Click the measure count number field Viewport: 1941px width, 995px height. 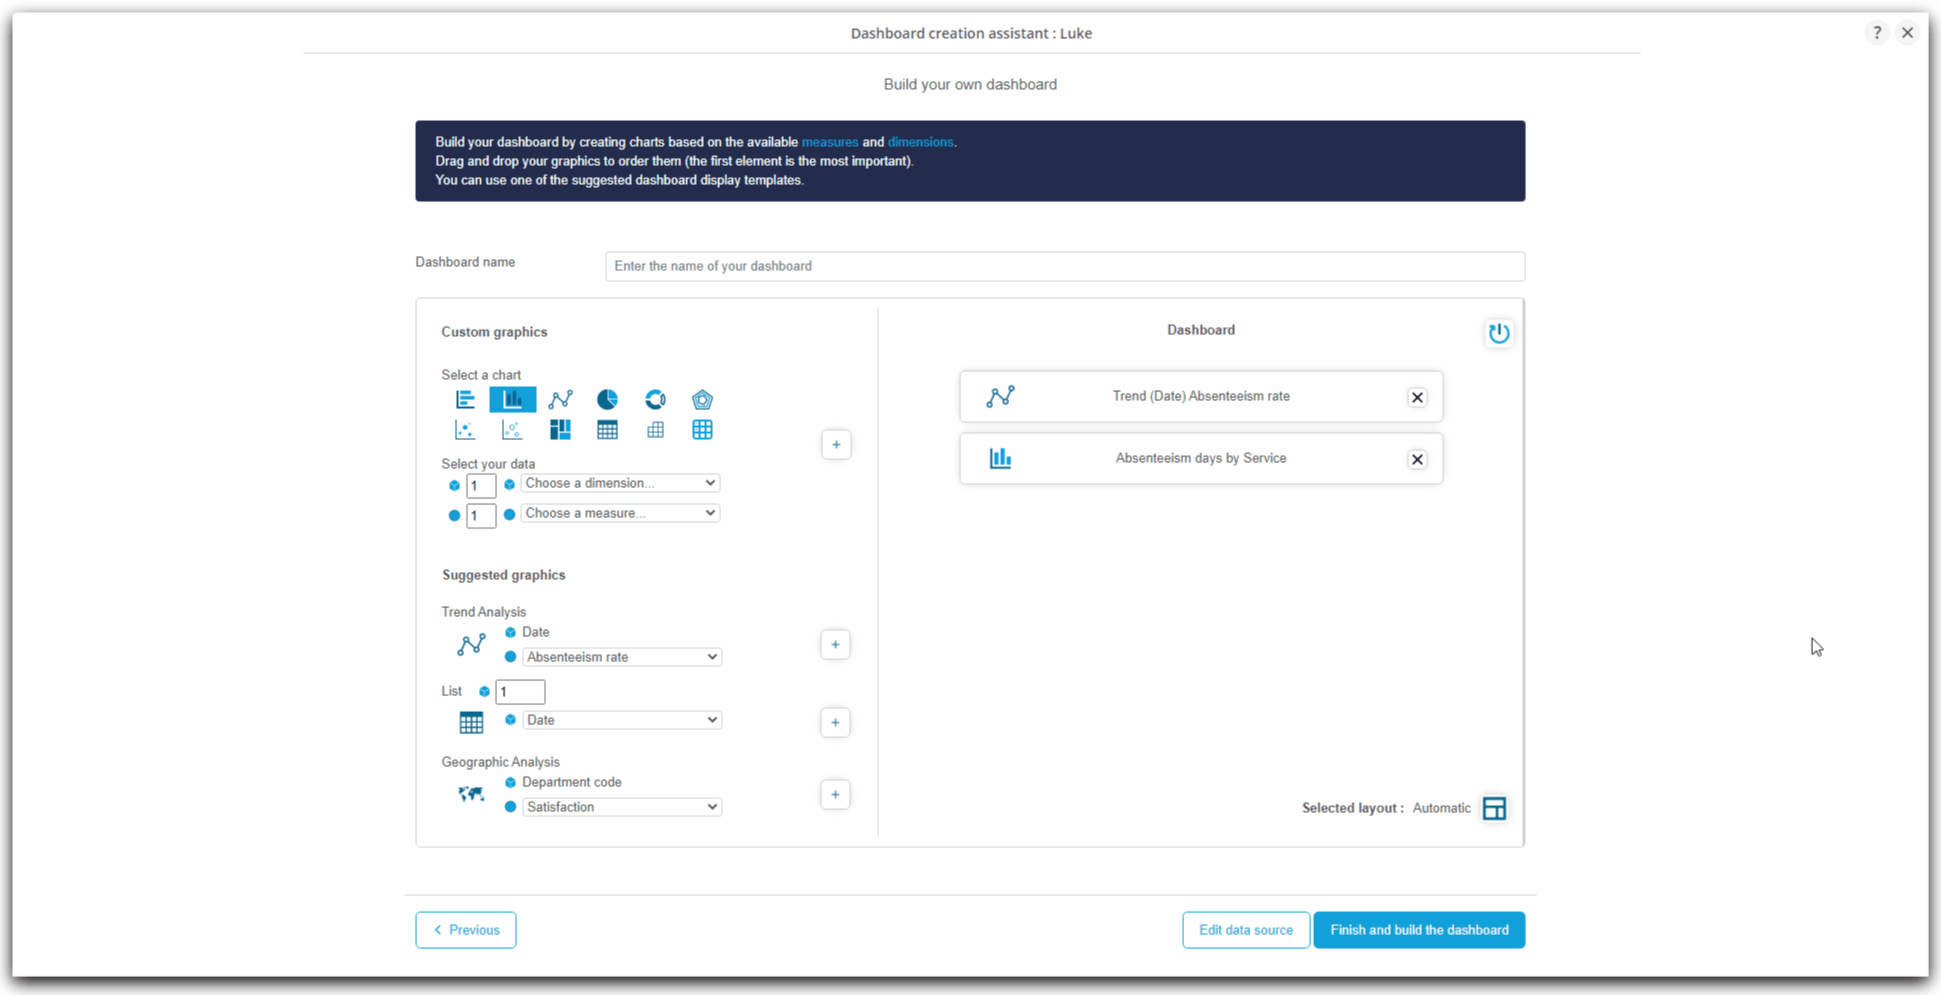pos(481,516)
